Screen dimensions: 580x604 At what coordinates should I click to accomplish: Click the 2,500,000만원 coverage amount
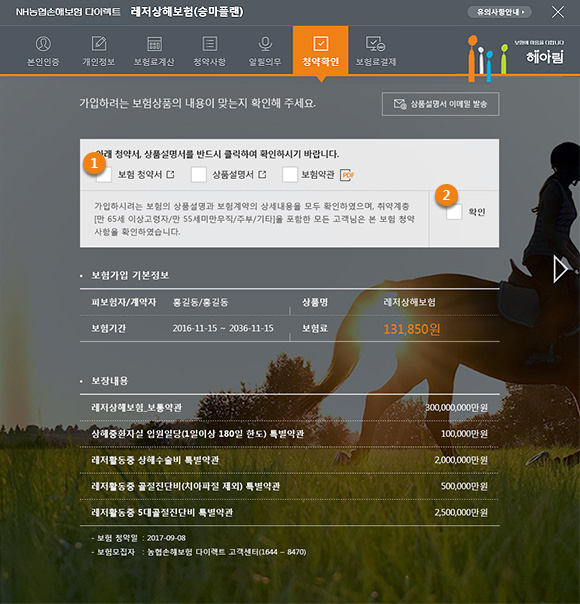coord(461,512)
